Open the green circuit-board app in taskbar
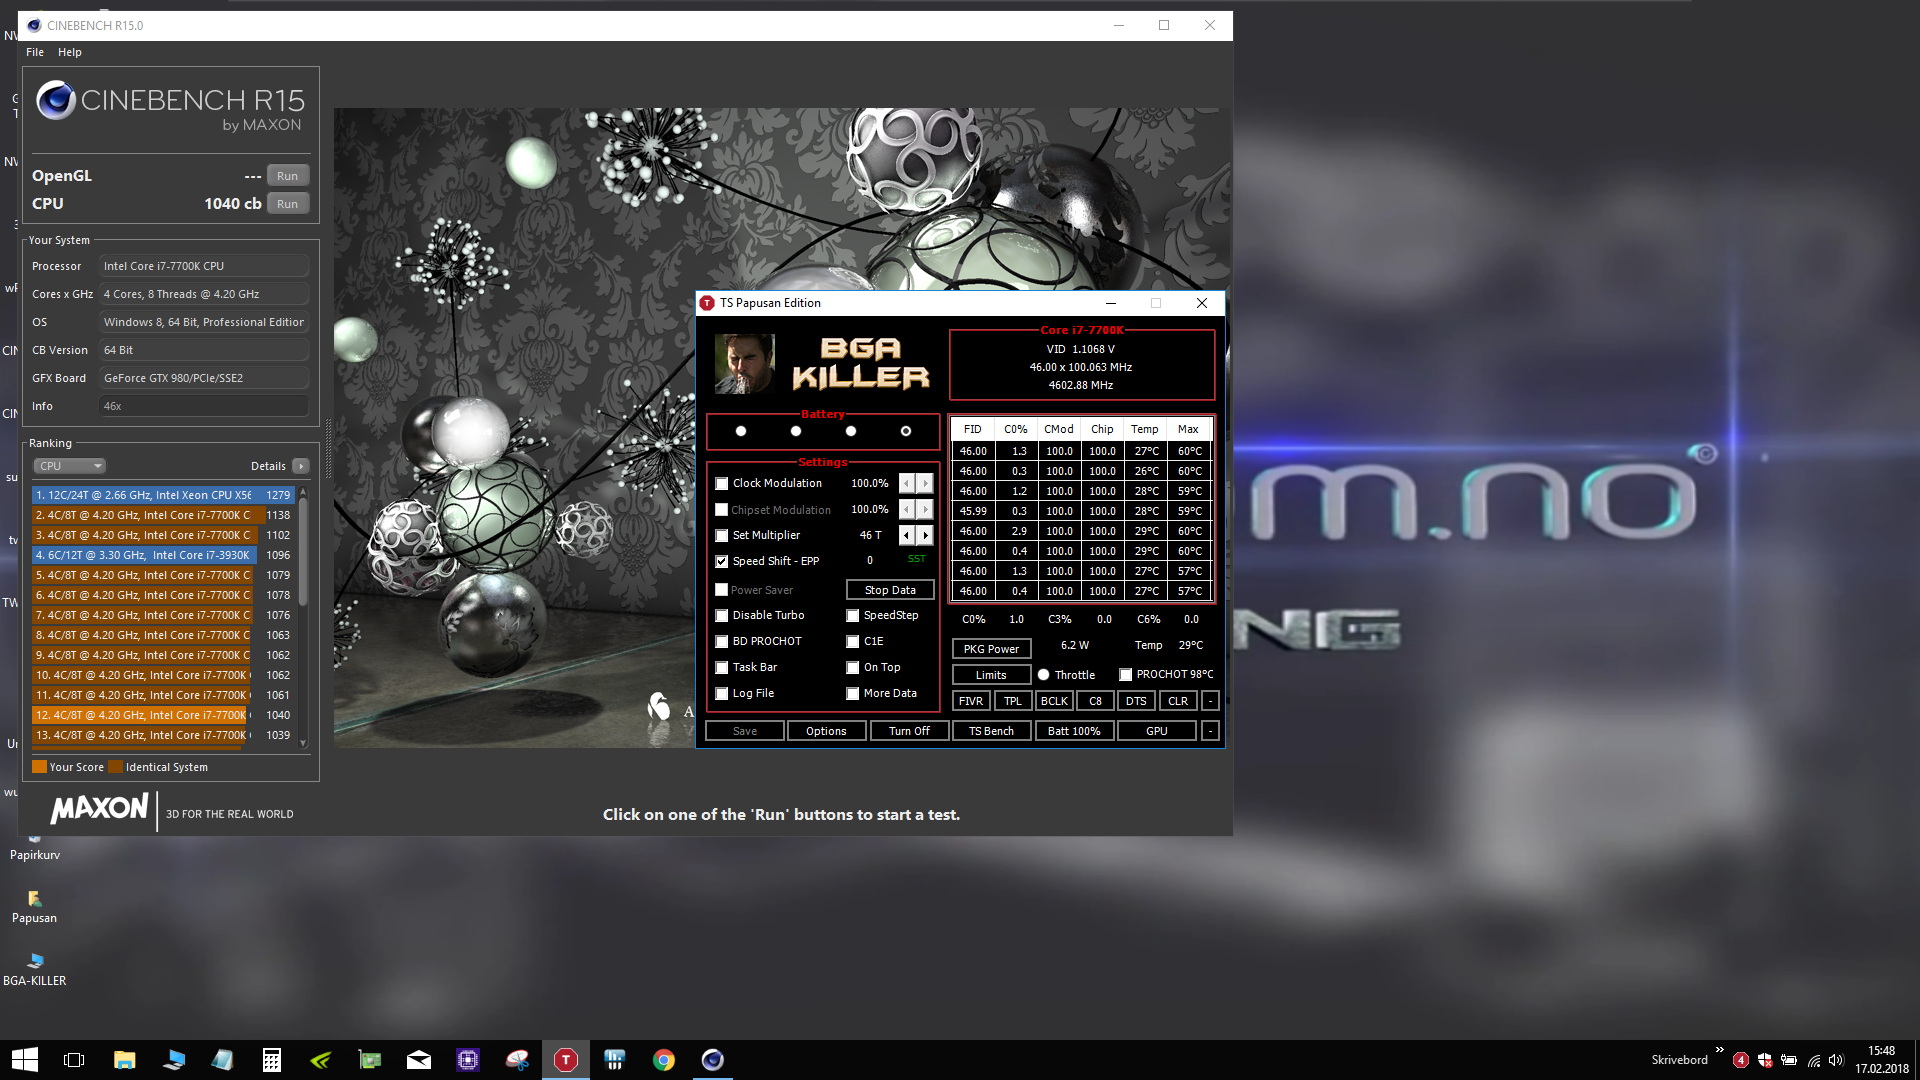Viewport: 1920px width, 1080px height. [x=370, y=1060]
